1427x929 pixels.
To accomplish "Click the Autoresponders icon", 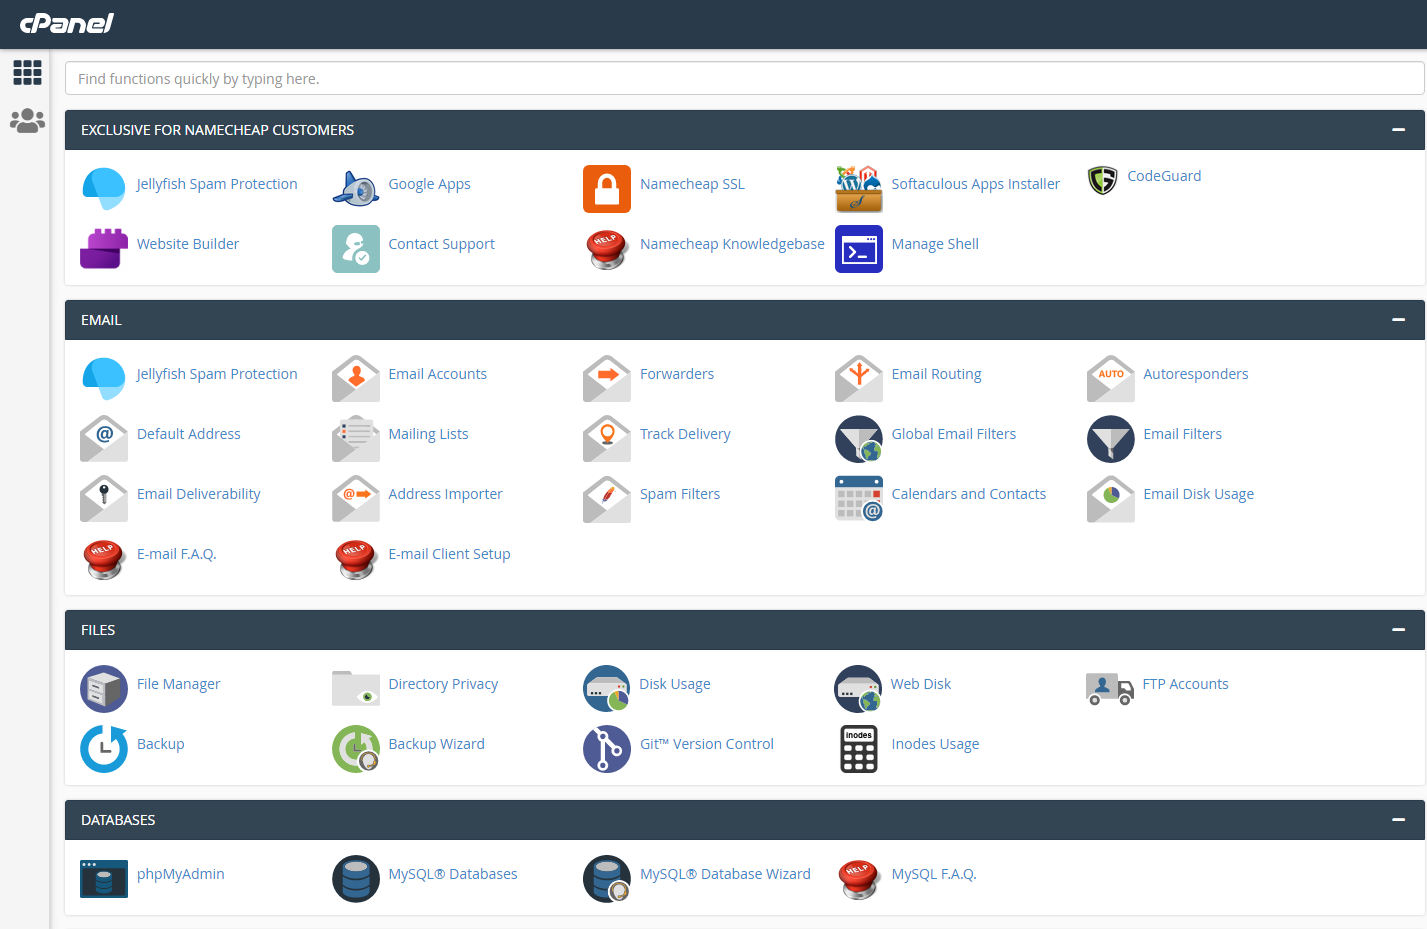I will (1111, 379).
